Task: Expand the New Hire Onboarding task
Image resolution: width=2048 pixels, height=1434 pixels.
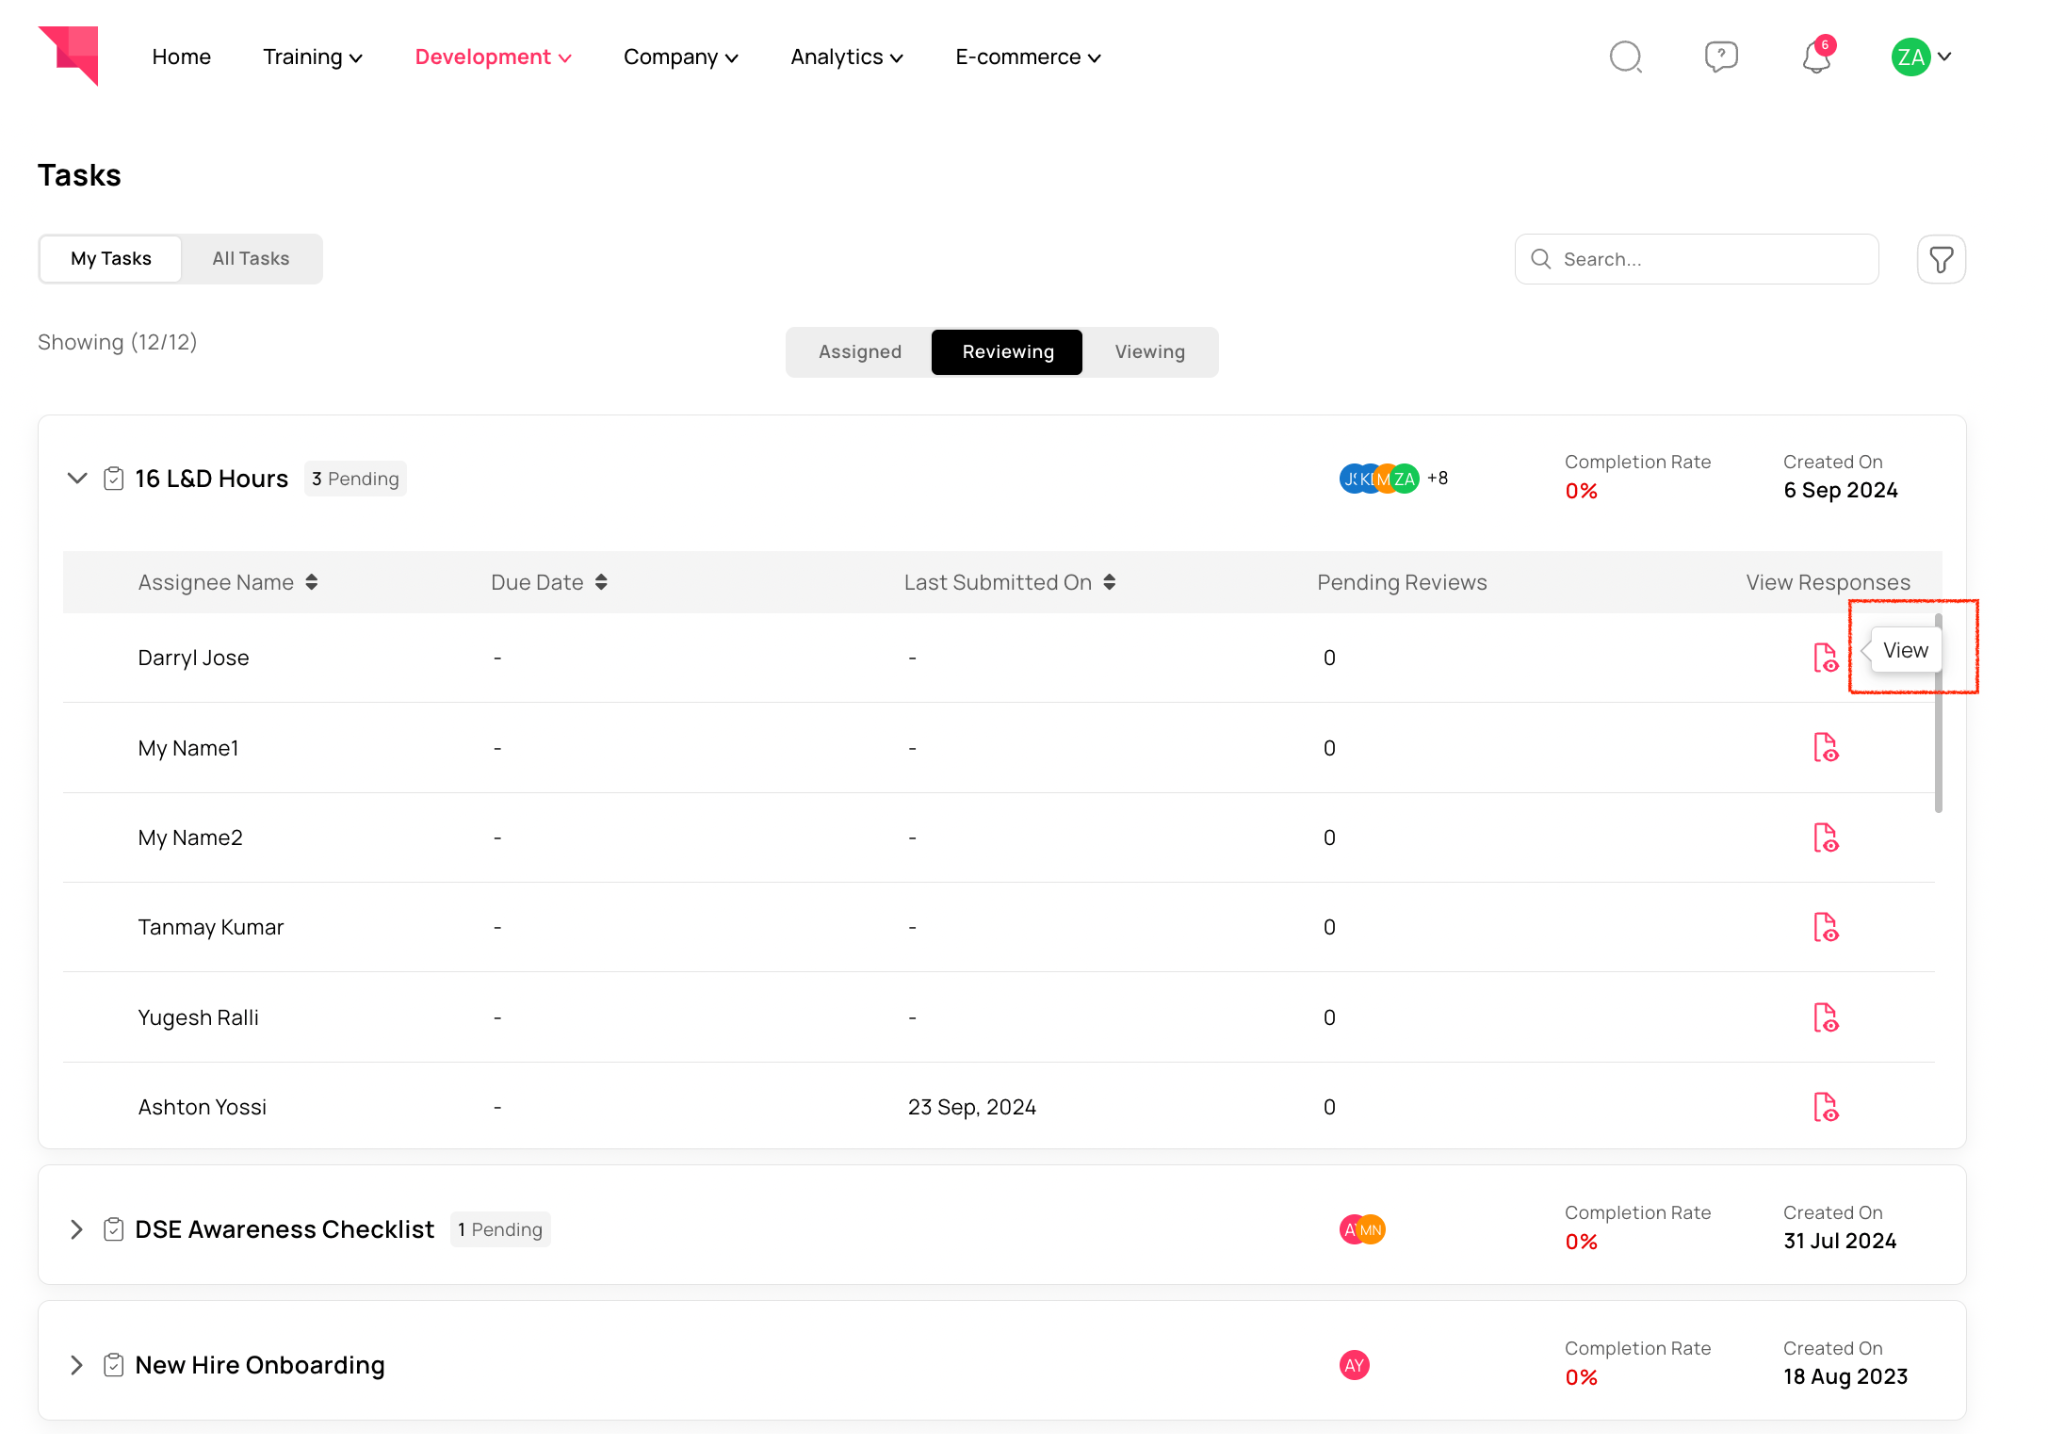Action: (x=77, y=1365)
